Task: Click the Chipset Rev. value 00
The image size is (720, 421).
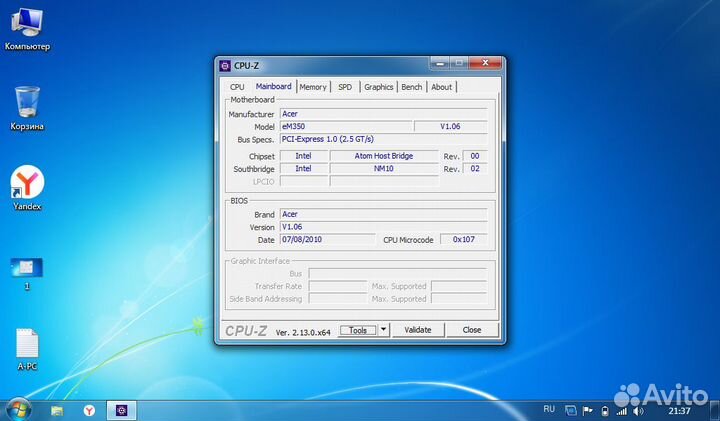Action: pyautogui.click(x=475, y=156)
